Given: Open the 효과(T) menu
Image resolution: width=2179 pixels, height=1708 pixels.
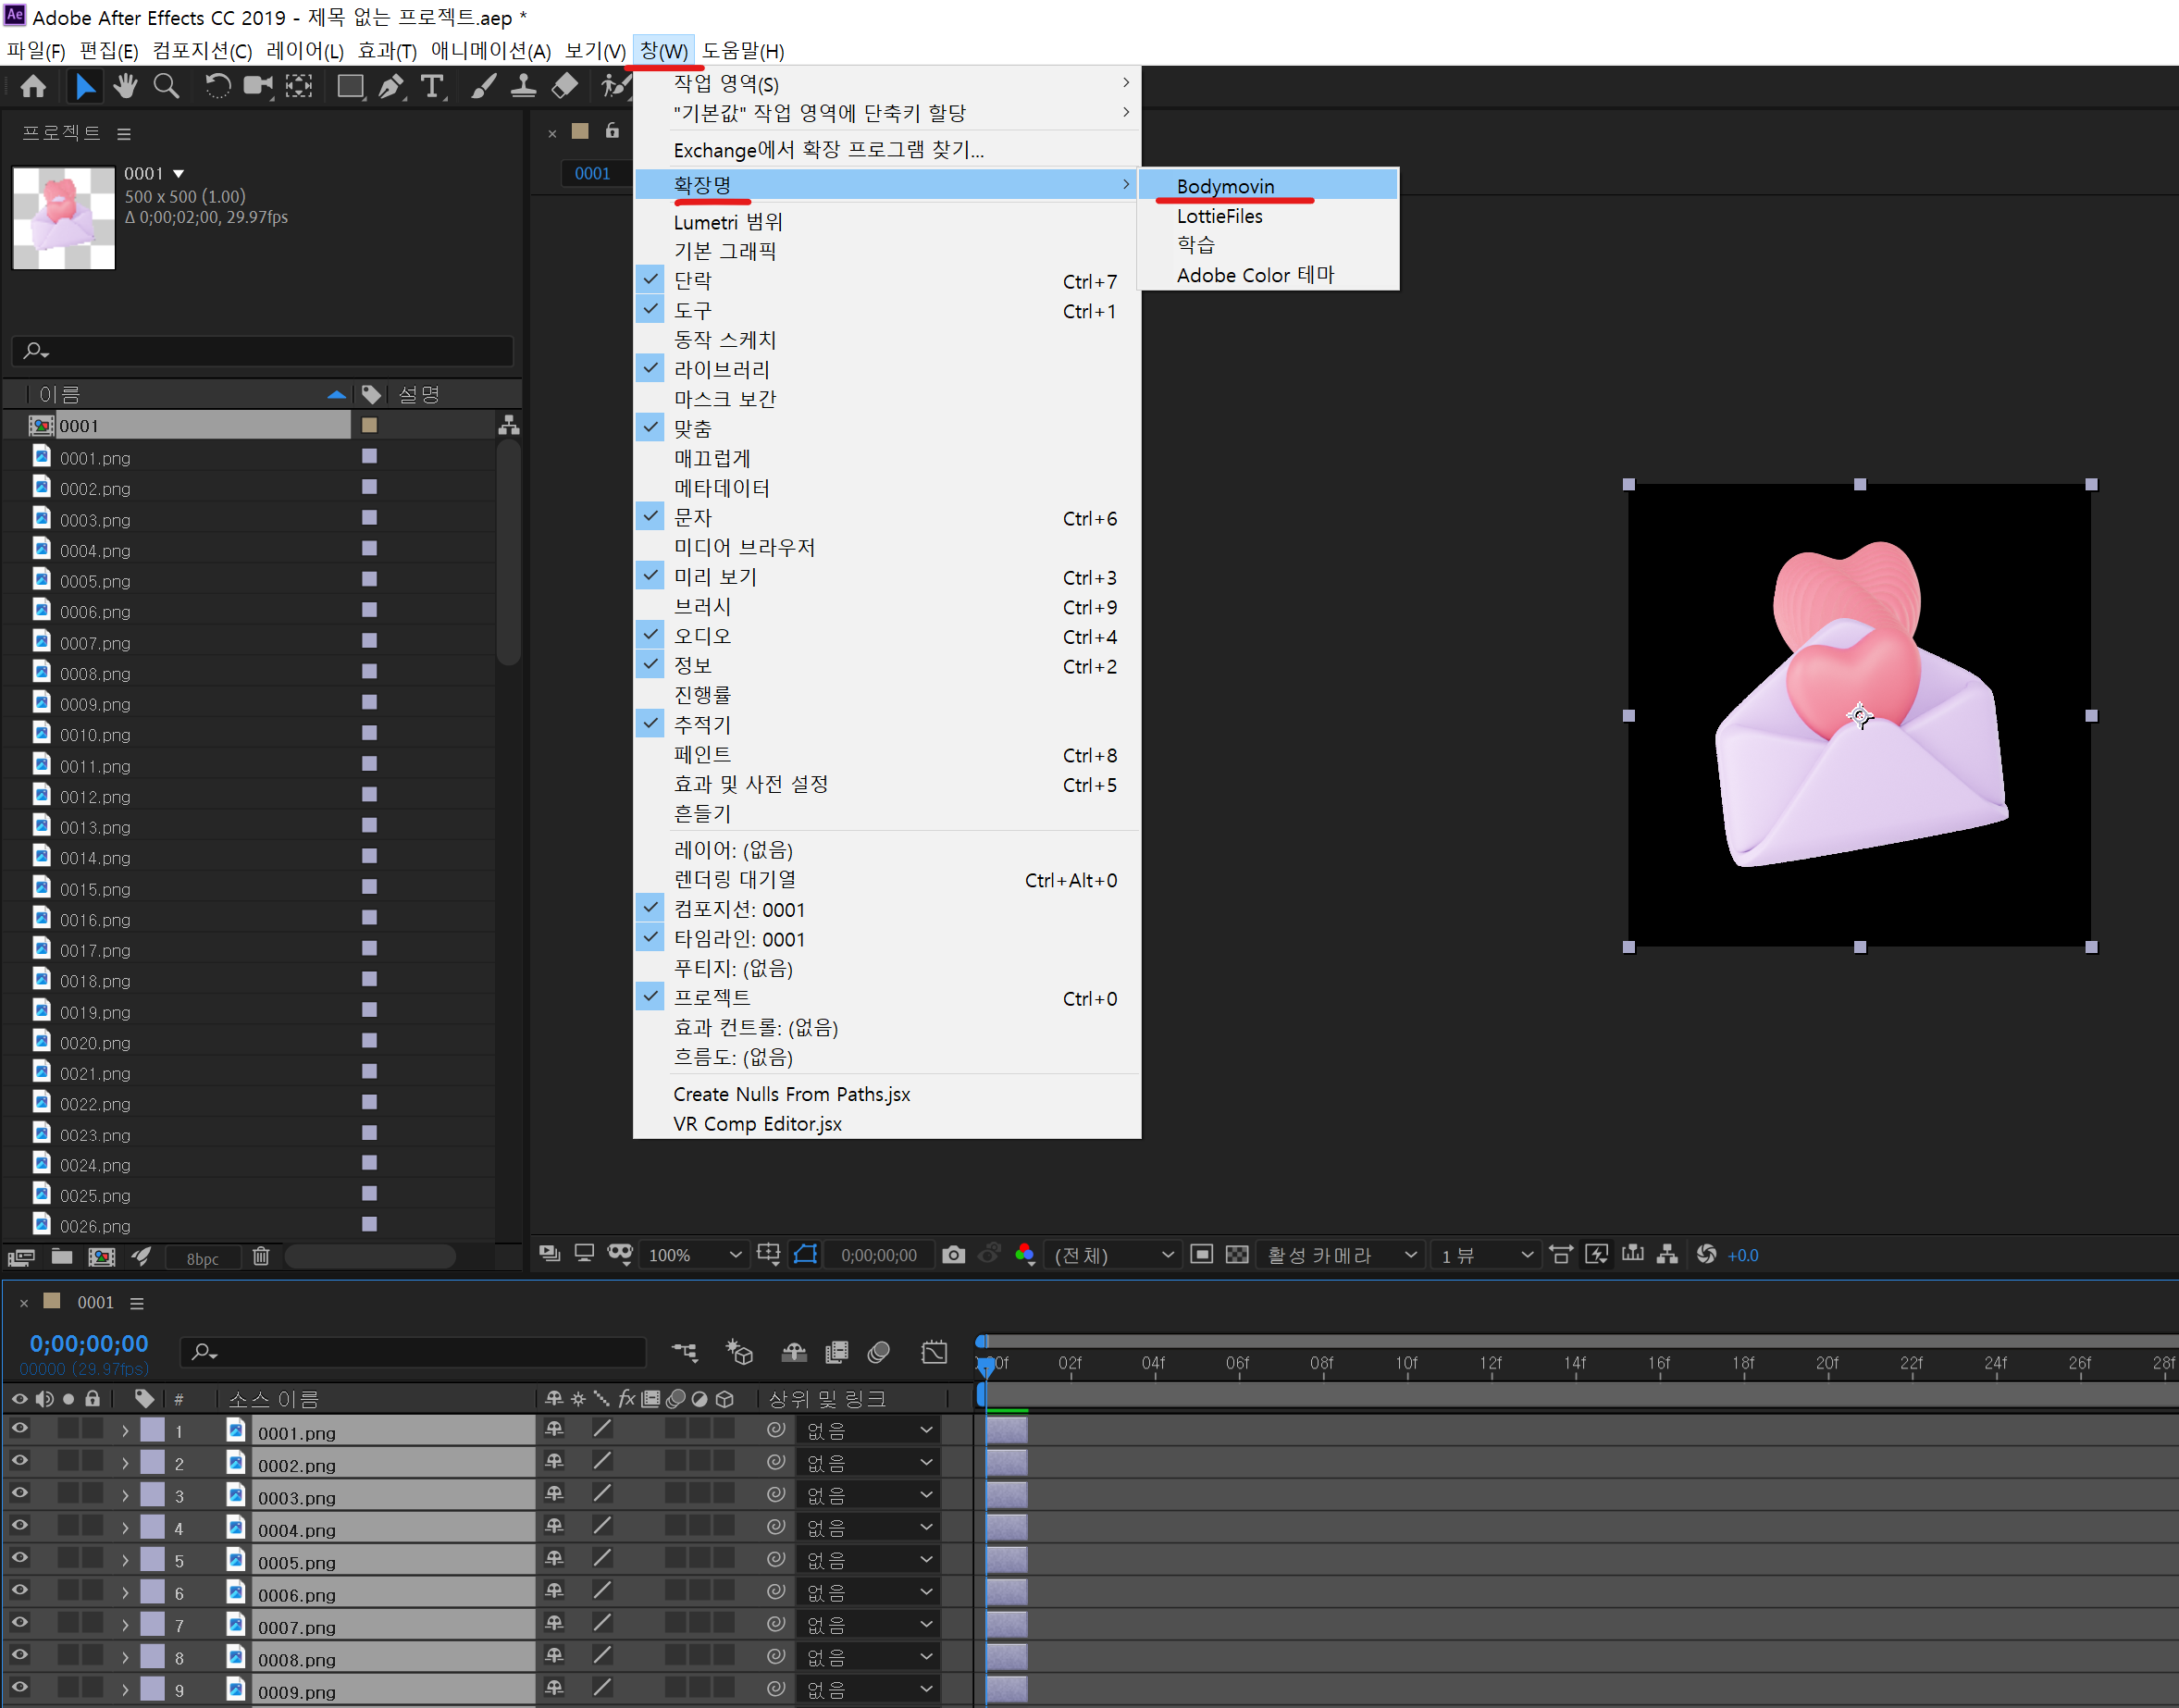Looking at the screenshot, I should click(386, 51).
